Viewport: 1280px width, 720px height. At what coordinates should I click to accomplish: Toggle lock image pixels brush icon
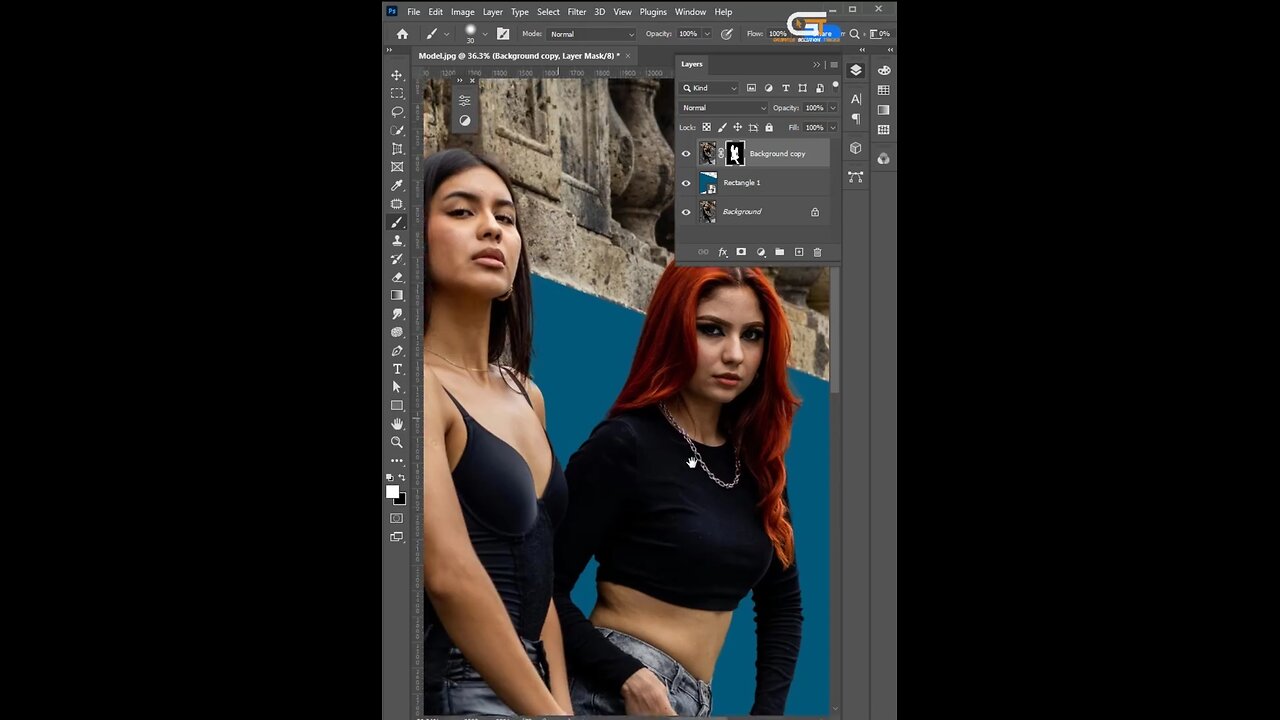coord(722,128)
